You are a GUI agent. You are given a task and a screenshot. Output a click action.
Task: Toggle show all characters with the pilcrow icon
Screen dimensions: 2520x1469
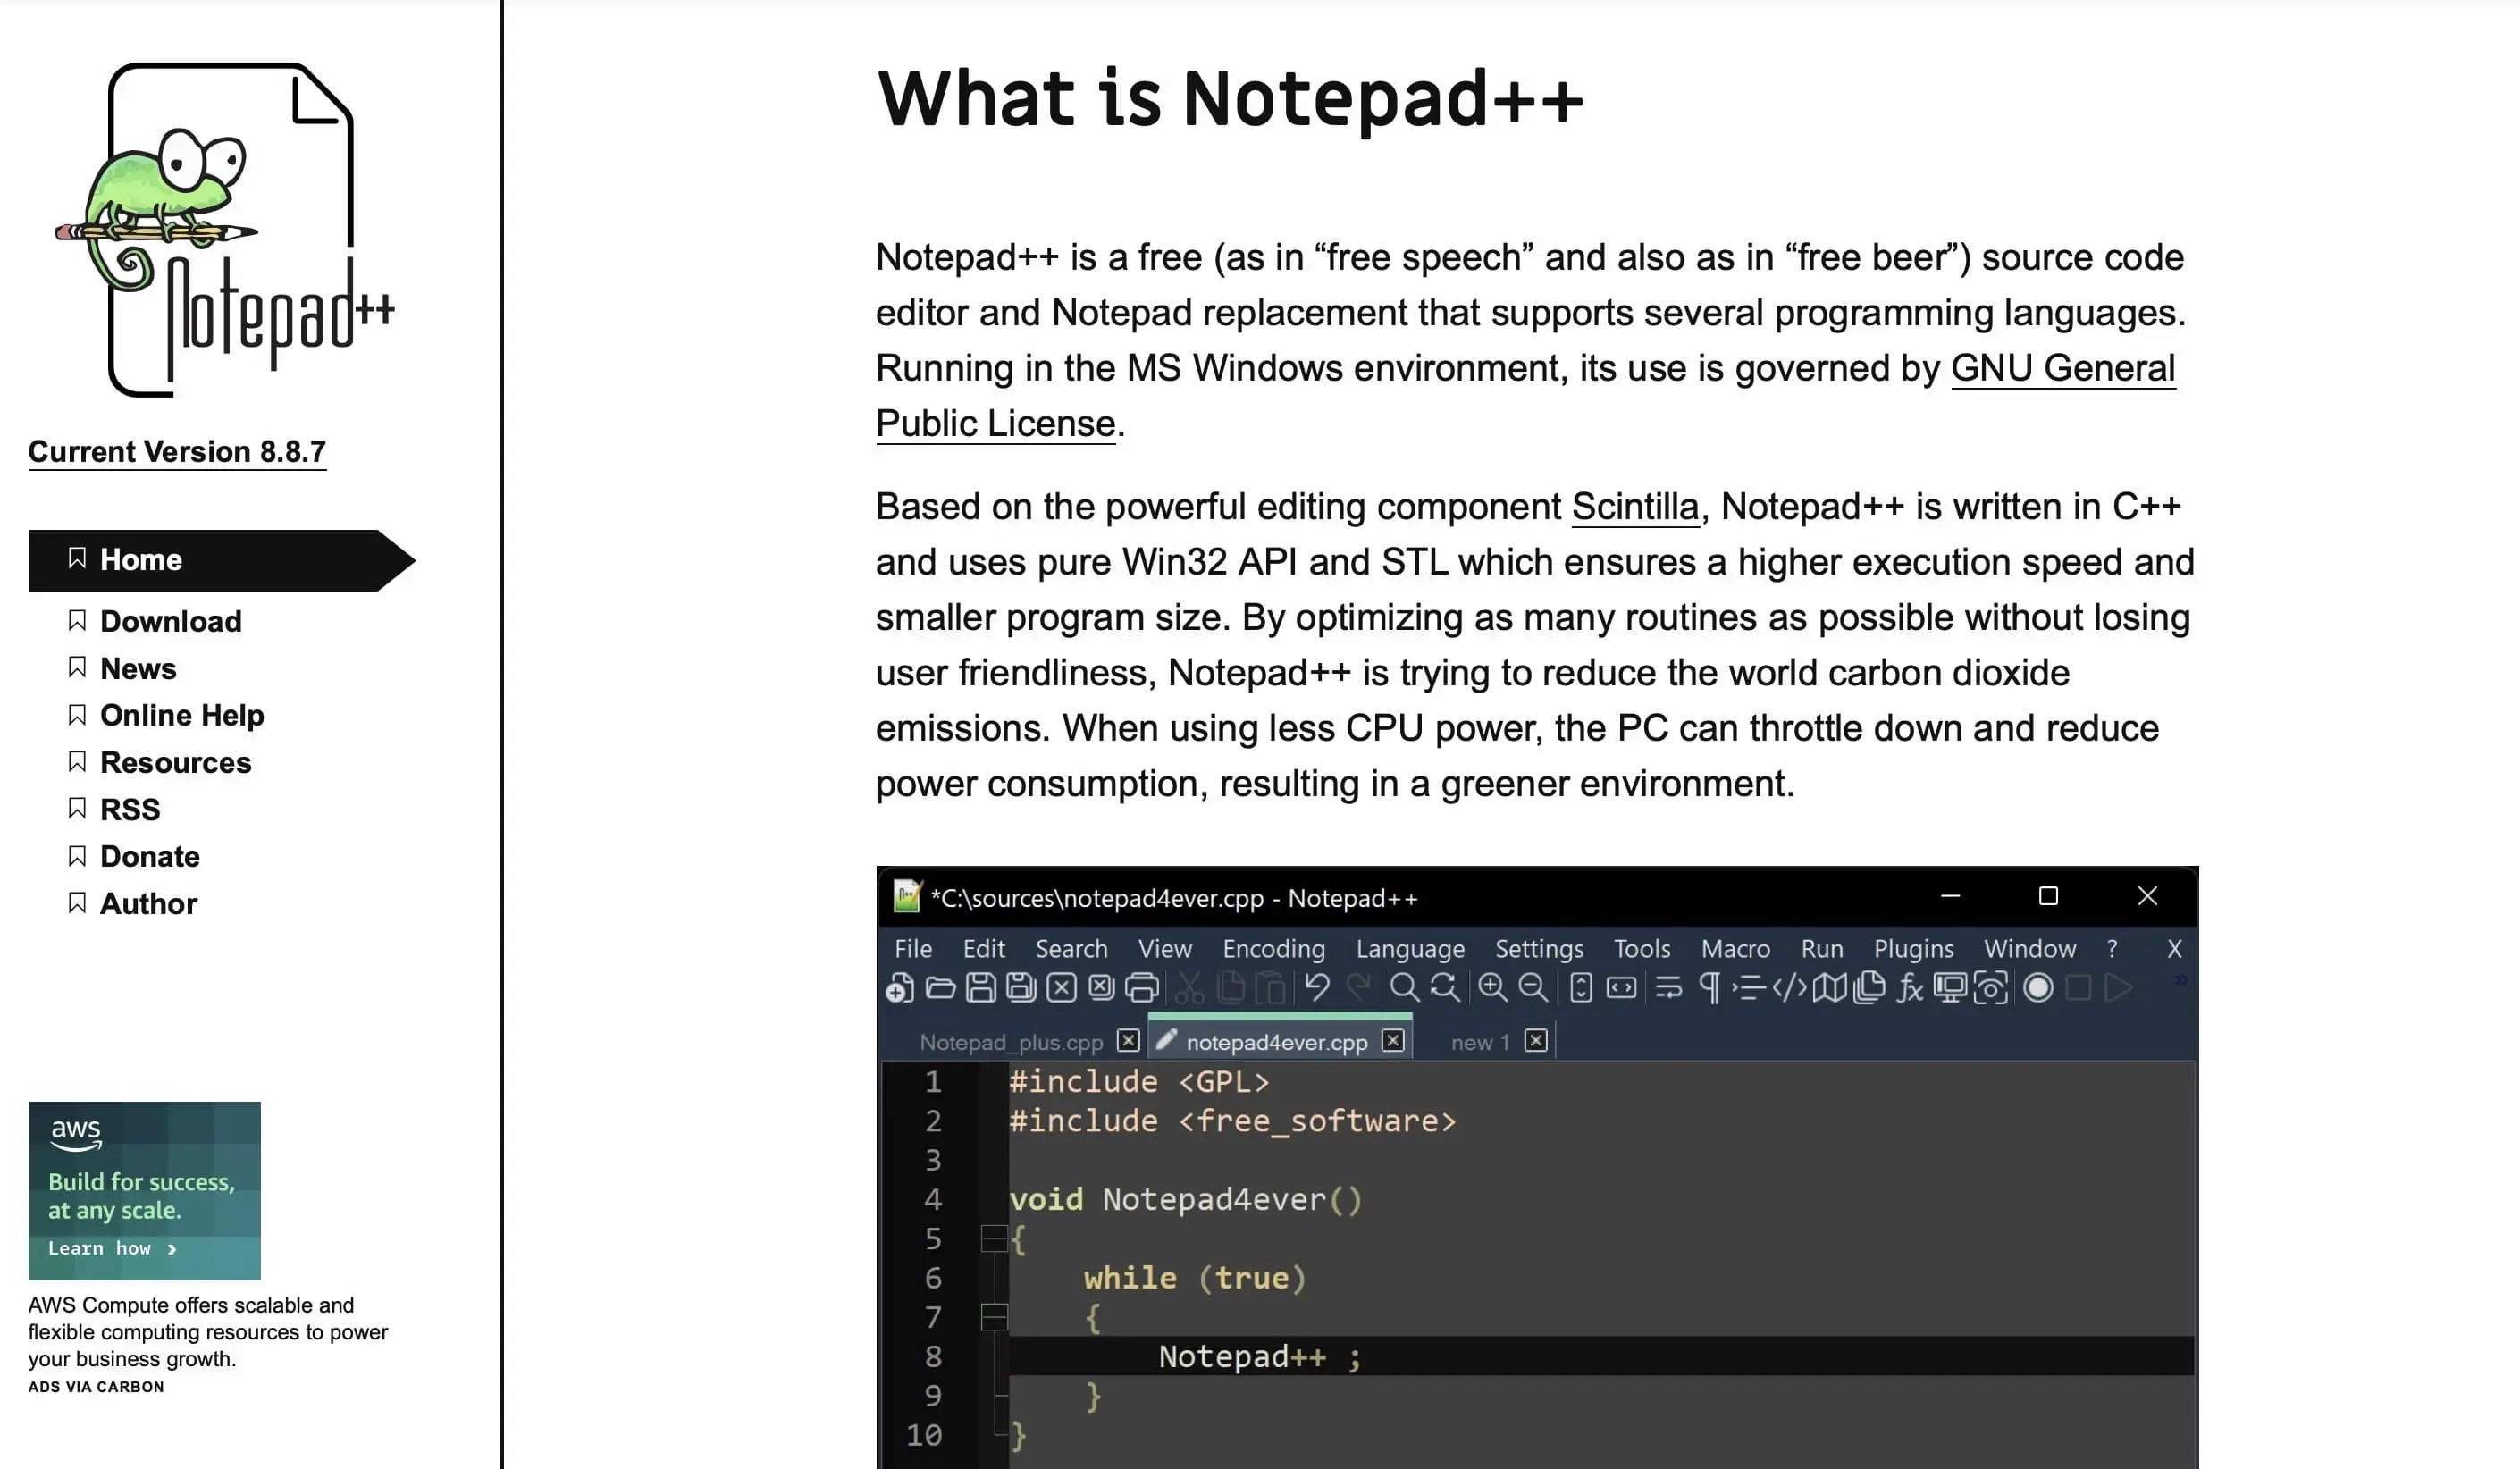click(1713, 988)
